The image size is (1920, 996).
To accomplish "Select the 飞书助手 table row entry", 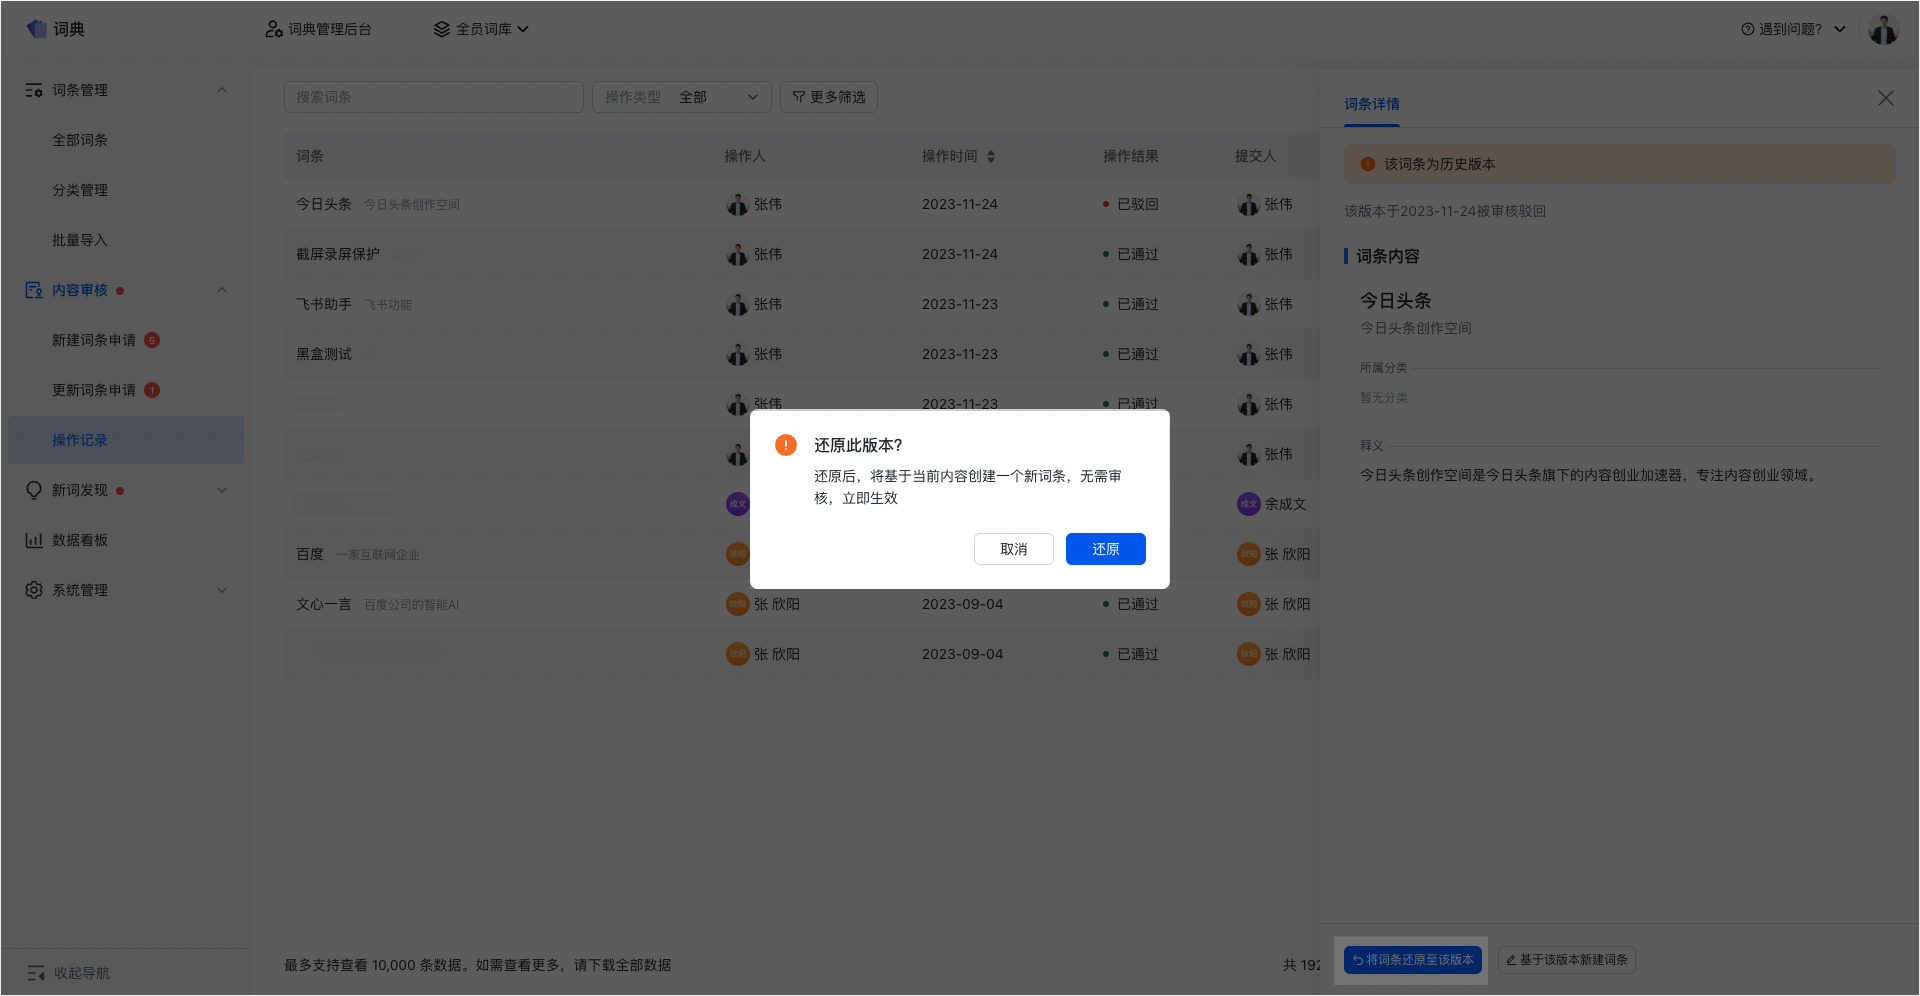I will 324,304.
